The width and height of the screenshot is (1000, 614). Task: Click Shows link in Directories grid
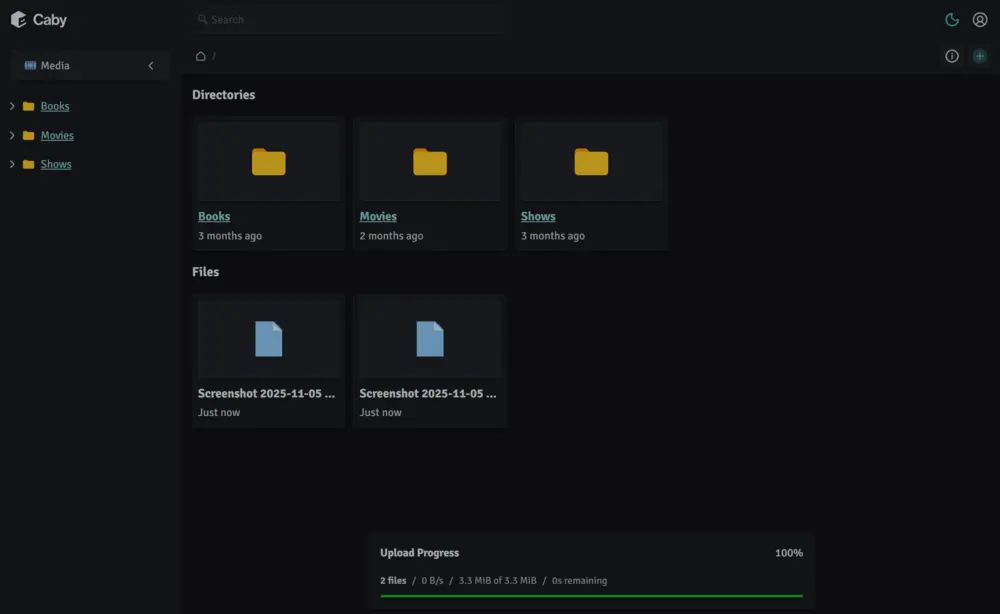click(538, 216)
